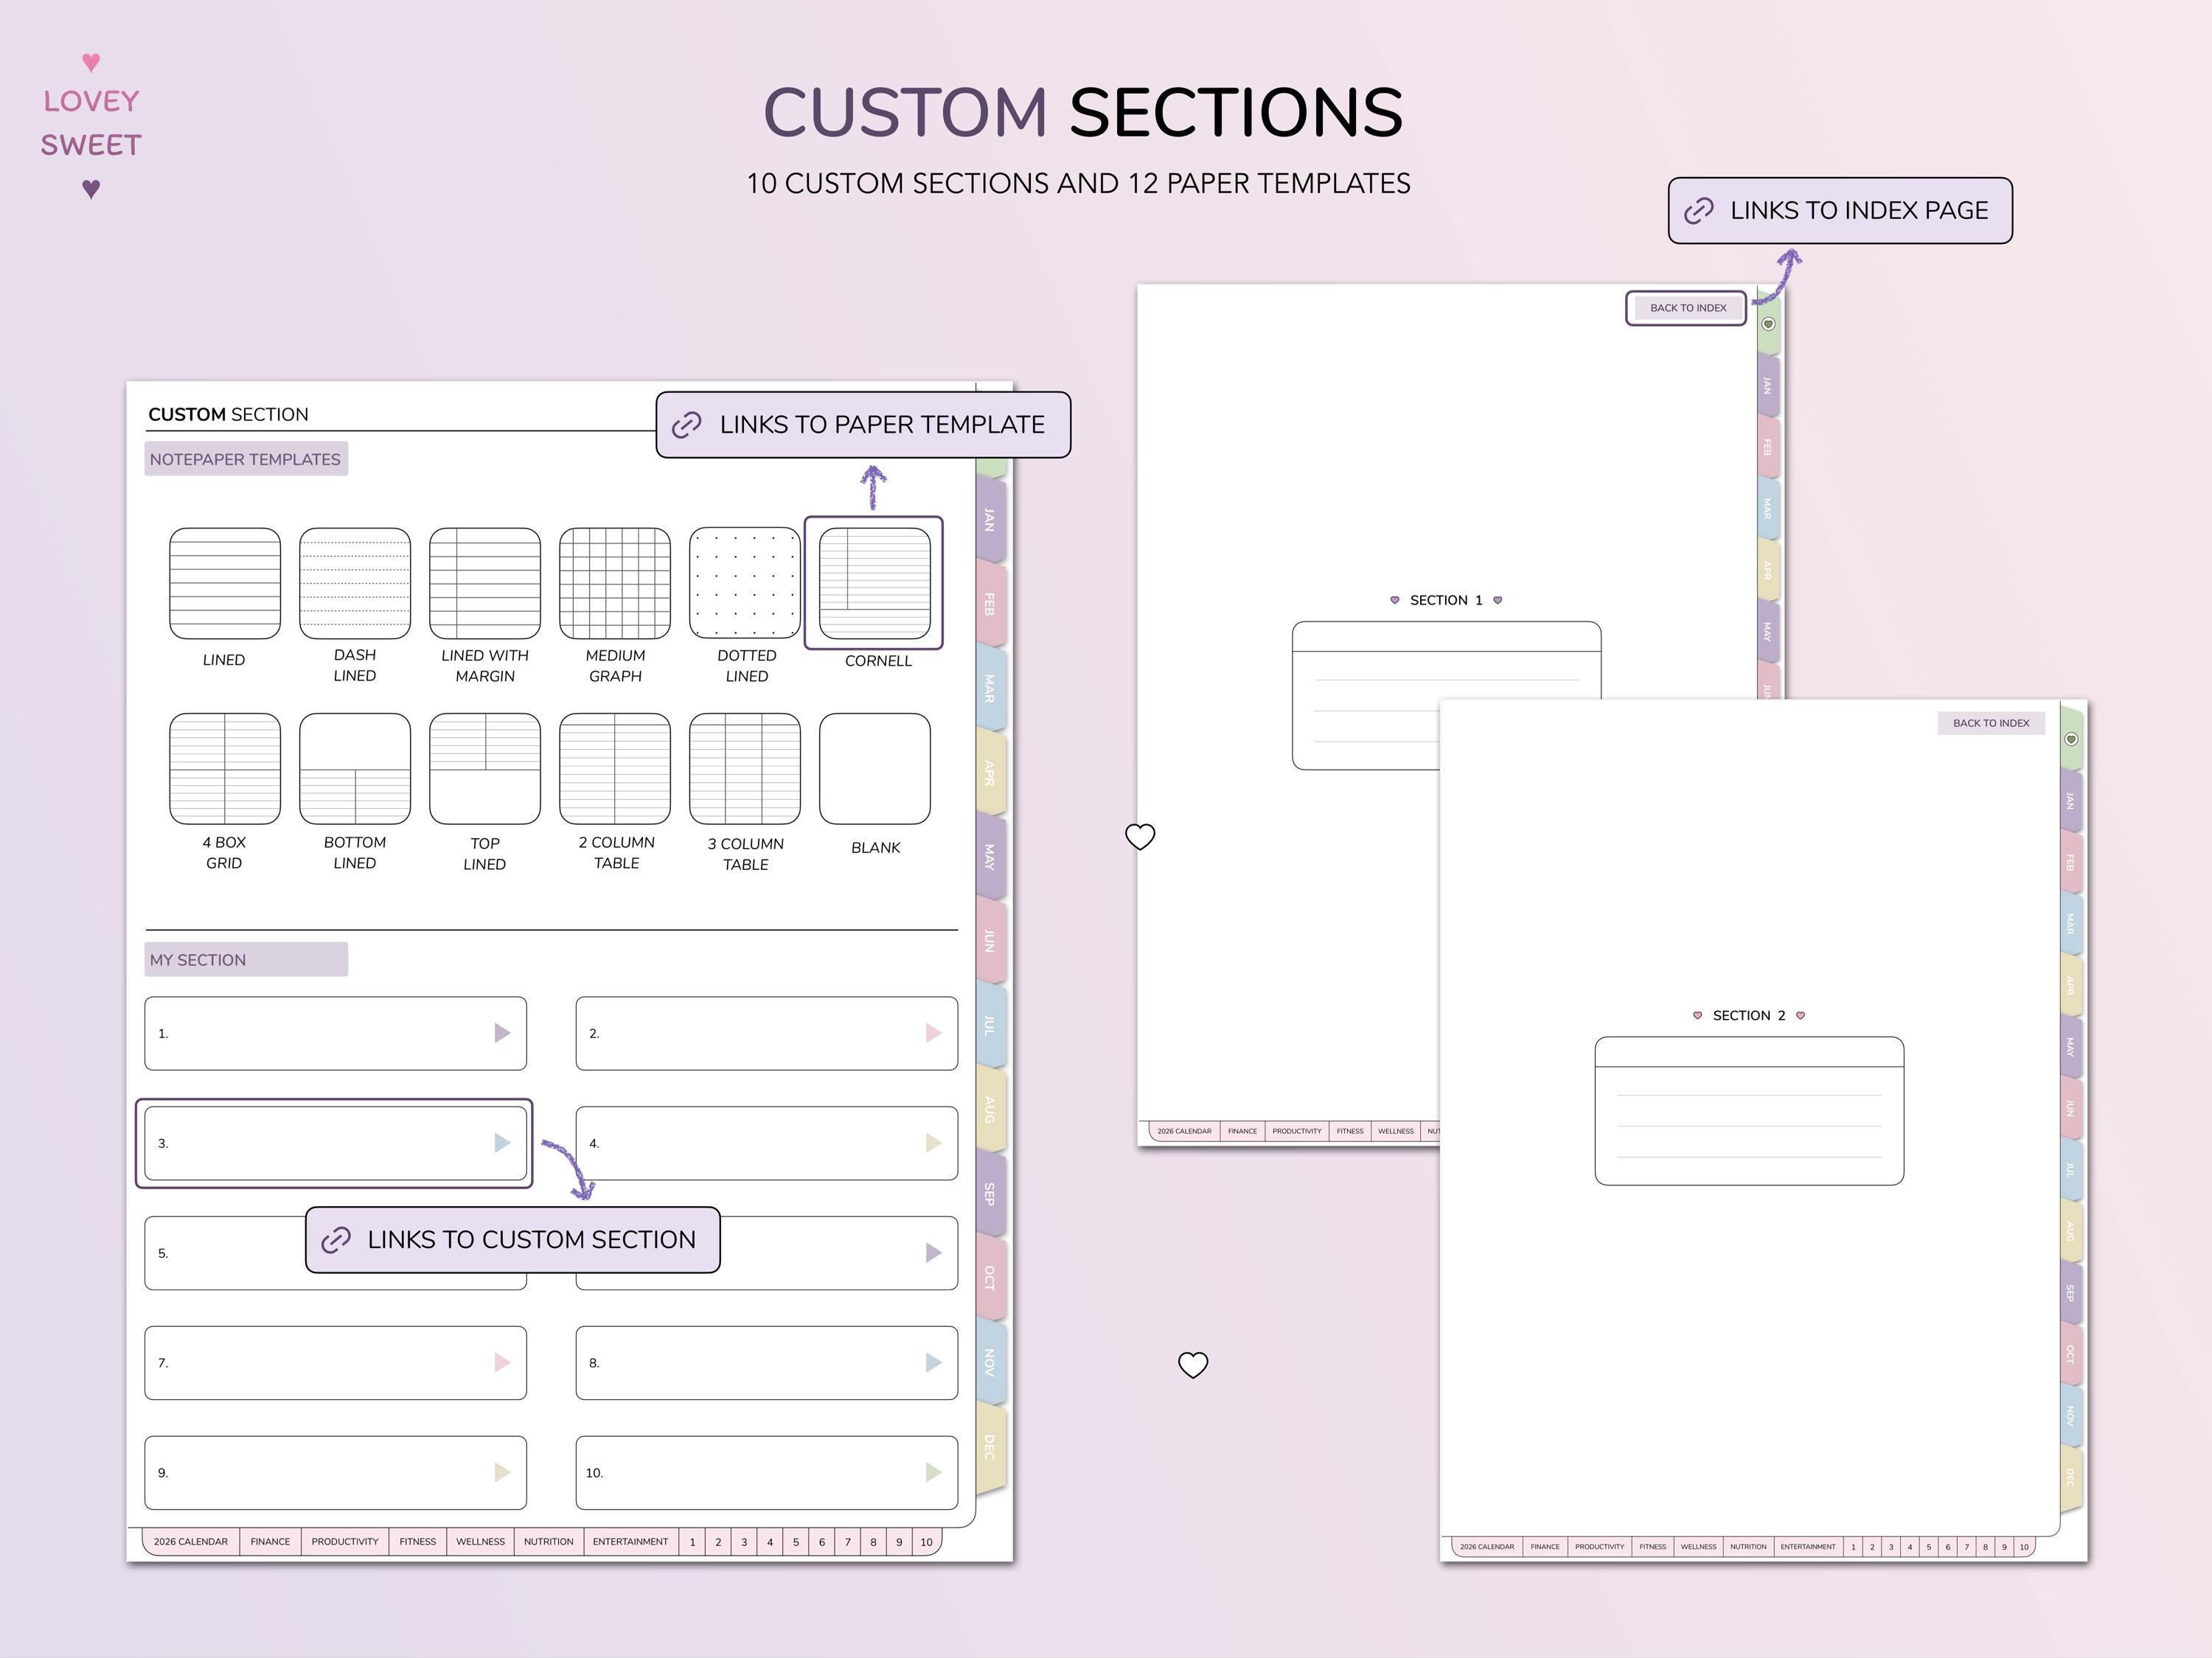The height and width of the screenshot is (1658, 2212).
Task: Open the SEP side tab on Section 2 page
Action: 2071,1293
